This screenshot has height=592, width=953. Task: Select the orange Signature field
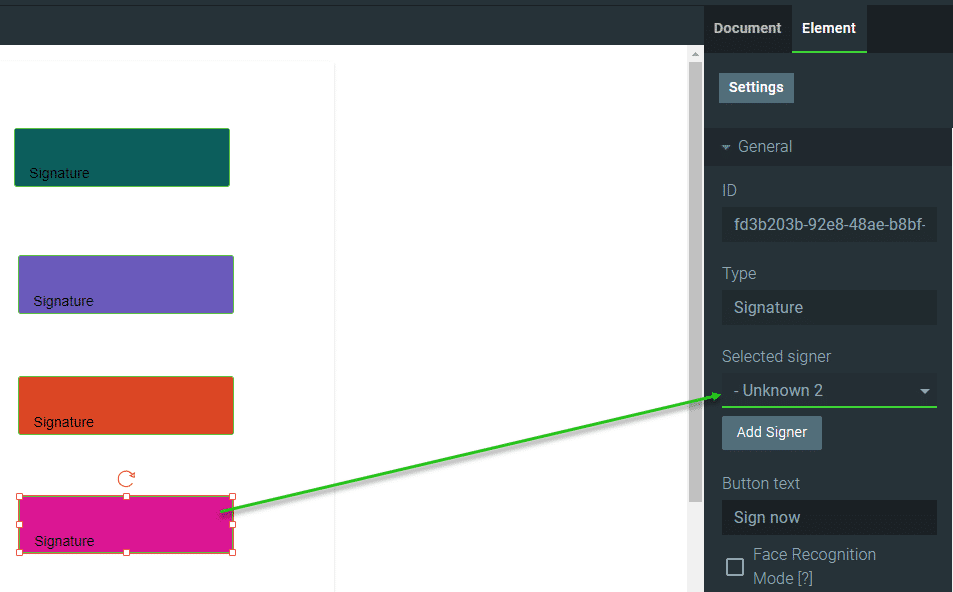coord(126,405)
